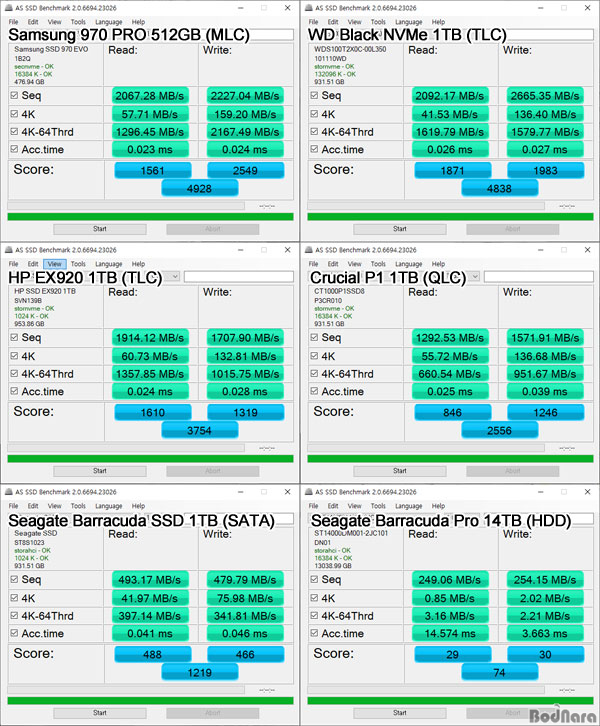The width and height of the screenshot is (600, 726).
Task: Toggle 4K checkbox in HP EX920 window
Action: (14, 356)
